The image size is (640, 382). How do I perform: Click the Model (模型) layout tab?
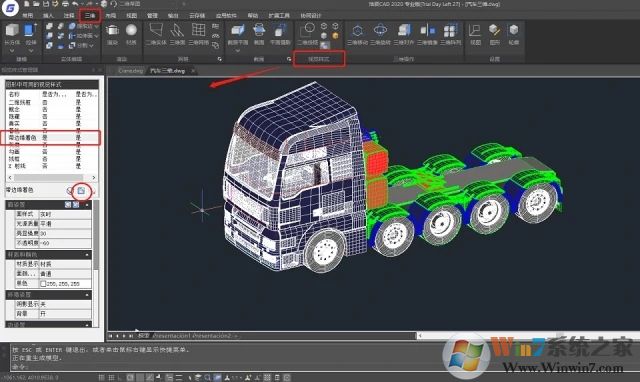[143, 335]
